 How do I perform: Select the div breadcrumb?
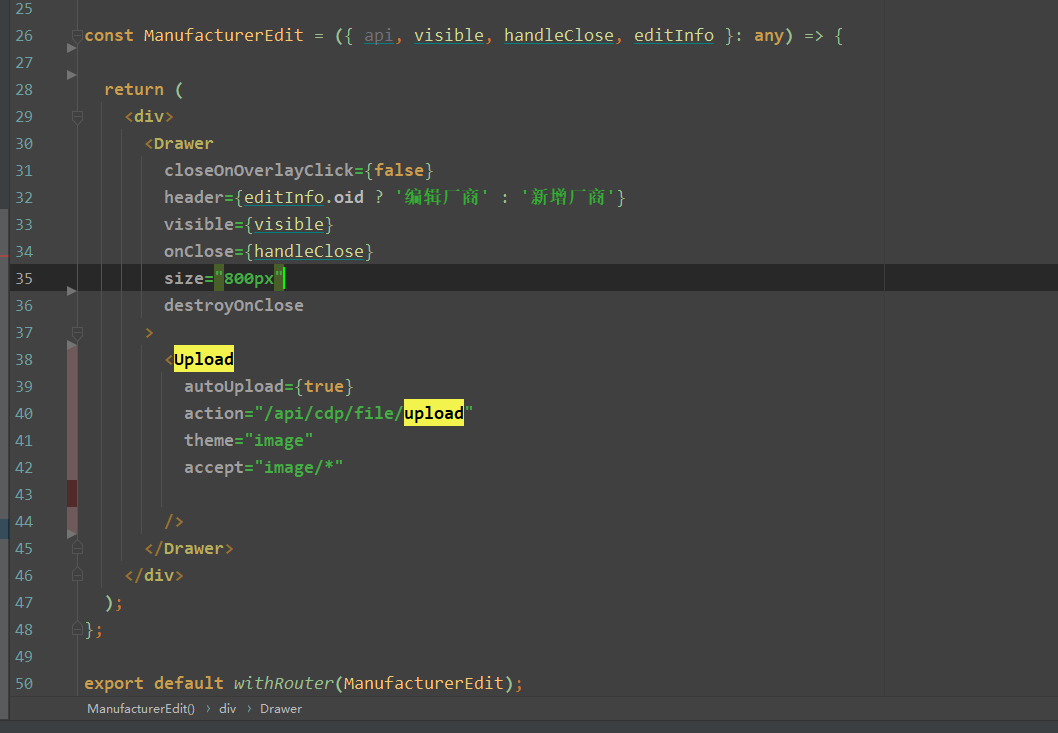coord(228,709)
